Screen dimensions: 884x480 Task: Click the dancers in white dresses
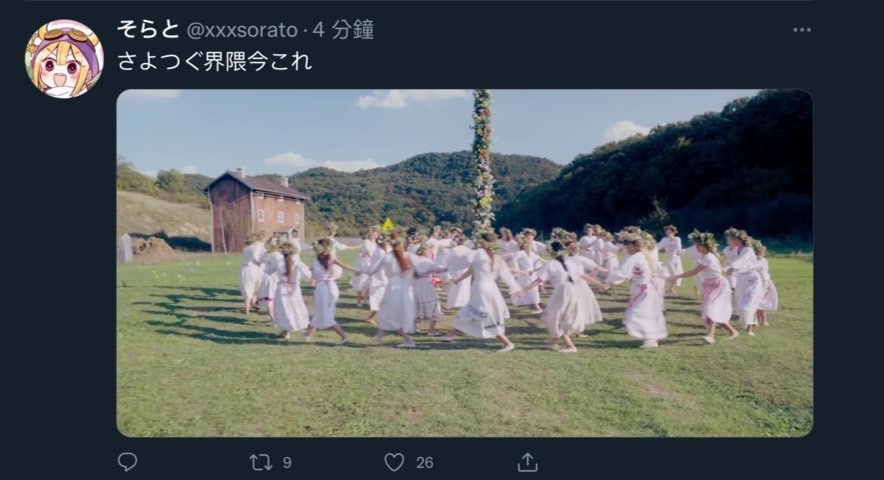(x=507, y=288)
